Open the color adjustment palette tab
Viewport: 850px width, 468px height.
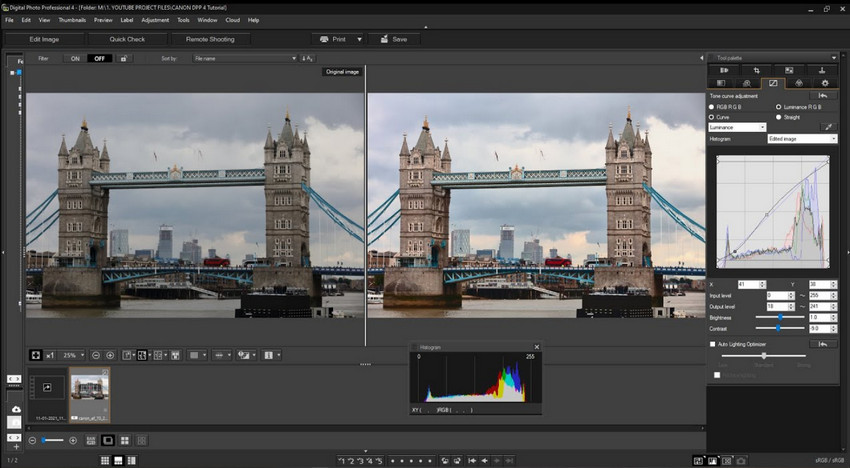coord(799,84)
